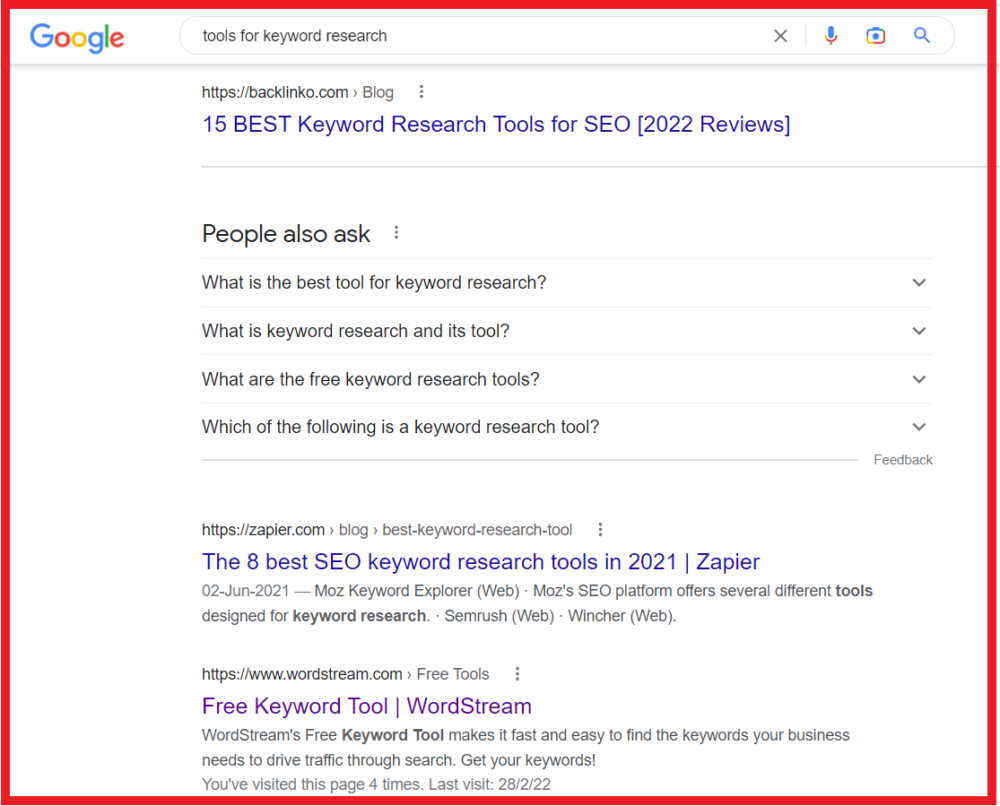1000x806 pixels.
Task: Open options menu for the WordStream result
Action: tap(517, 673)
